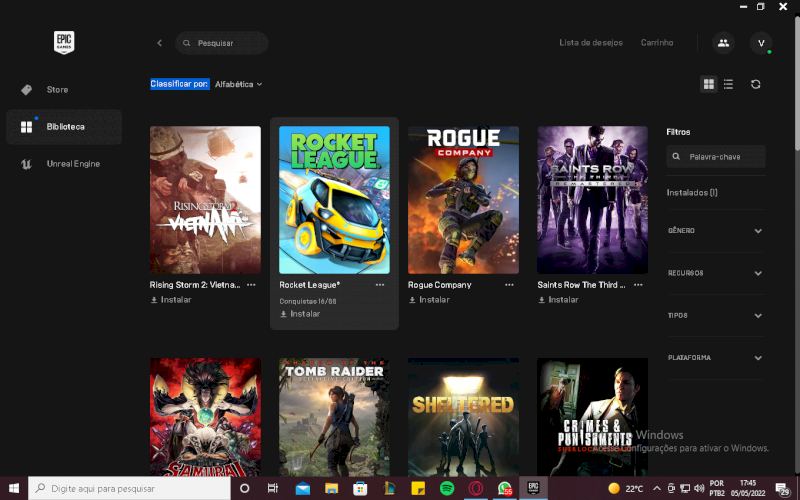The width and height of the screenshot is (800, 500).
Task: Open Cortana circle in the taskbar
Action: click(244, 488)
